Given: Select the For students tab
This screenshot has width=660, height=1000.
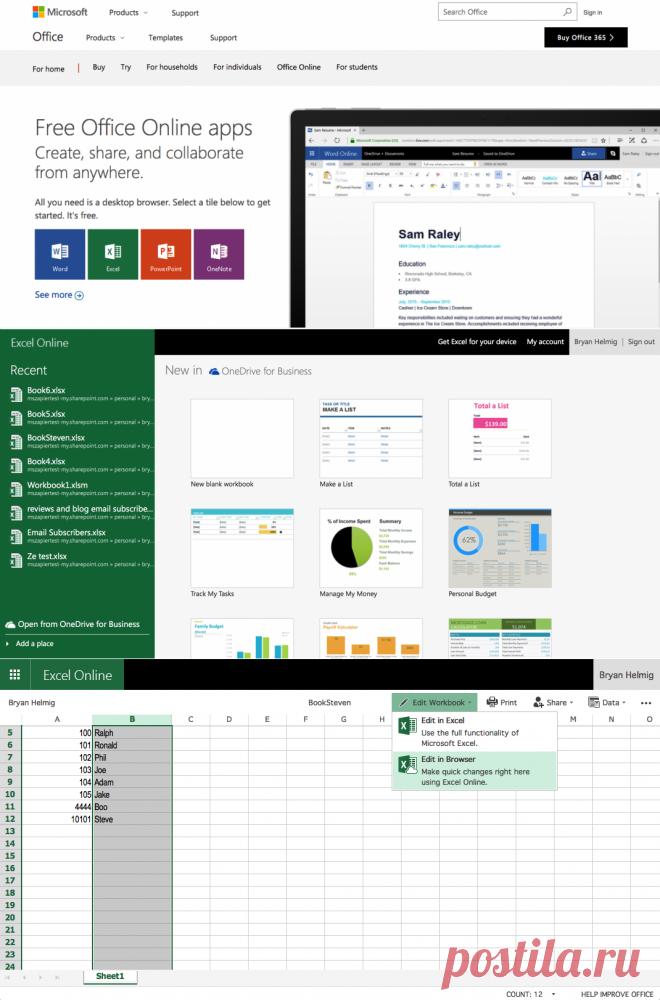Looking at the screenshot, I should 356,67.
